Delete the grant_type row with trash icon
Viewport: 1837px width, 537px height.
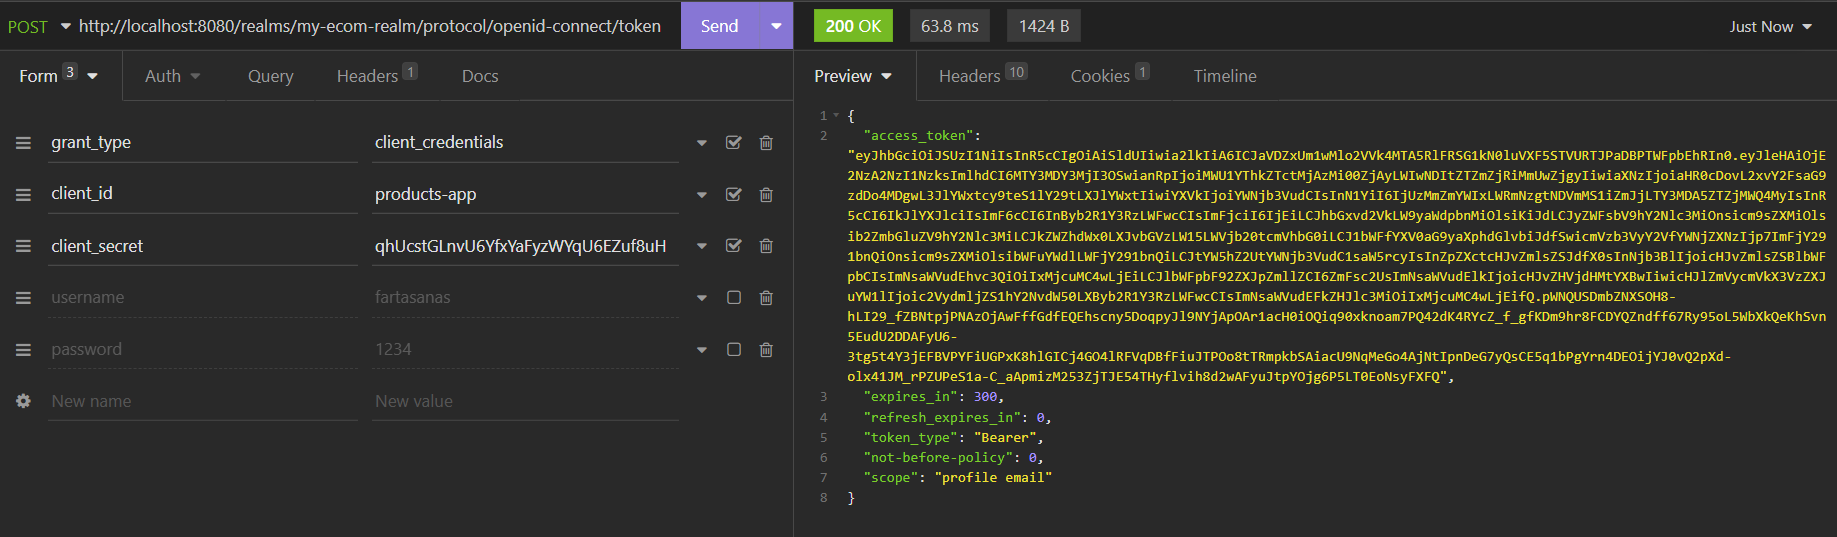pyautogui.click(x=766, y=143)
